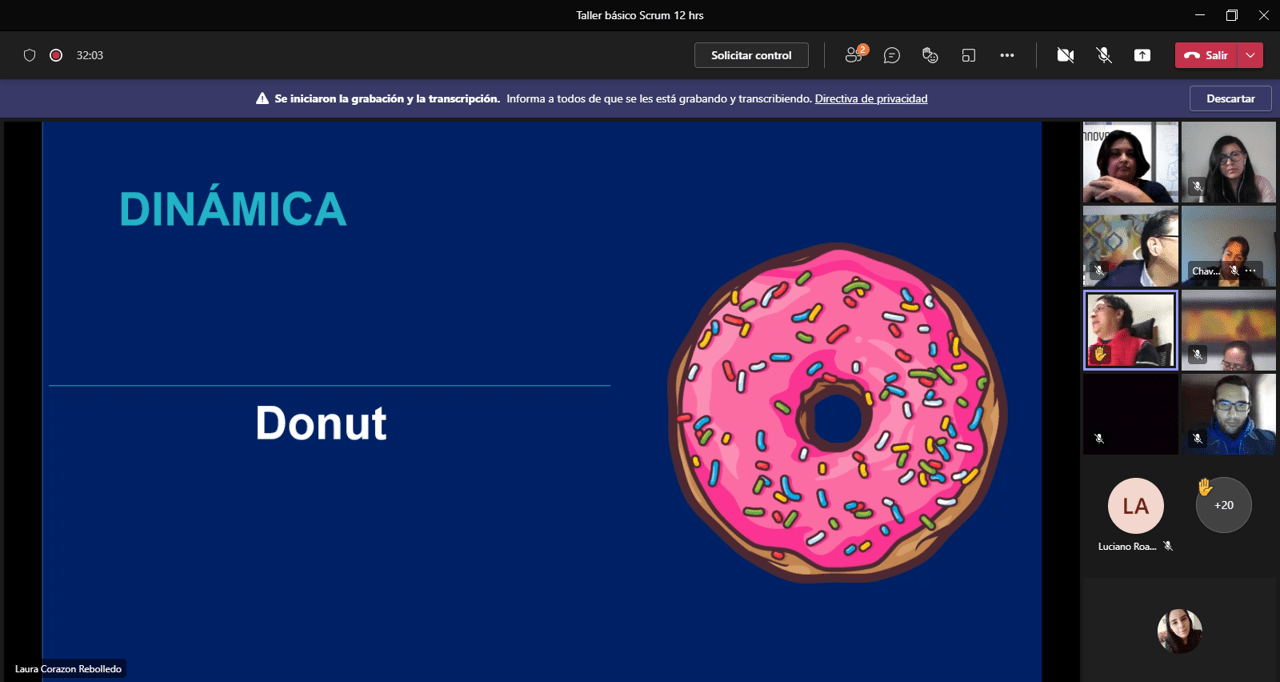
Task: Leave the meeting with Salir
Action: (x=1206, y=56)
